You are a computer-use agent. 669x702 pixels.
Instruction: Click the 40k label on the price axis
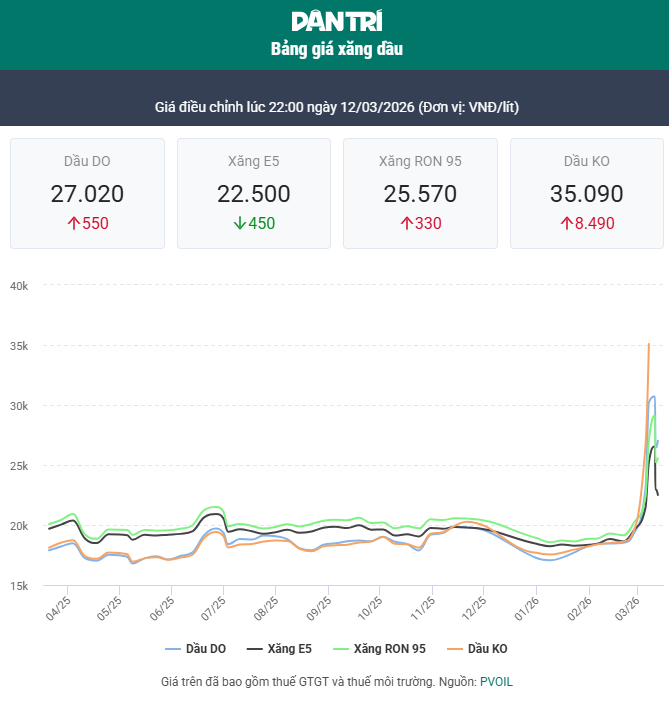(19, 286)
